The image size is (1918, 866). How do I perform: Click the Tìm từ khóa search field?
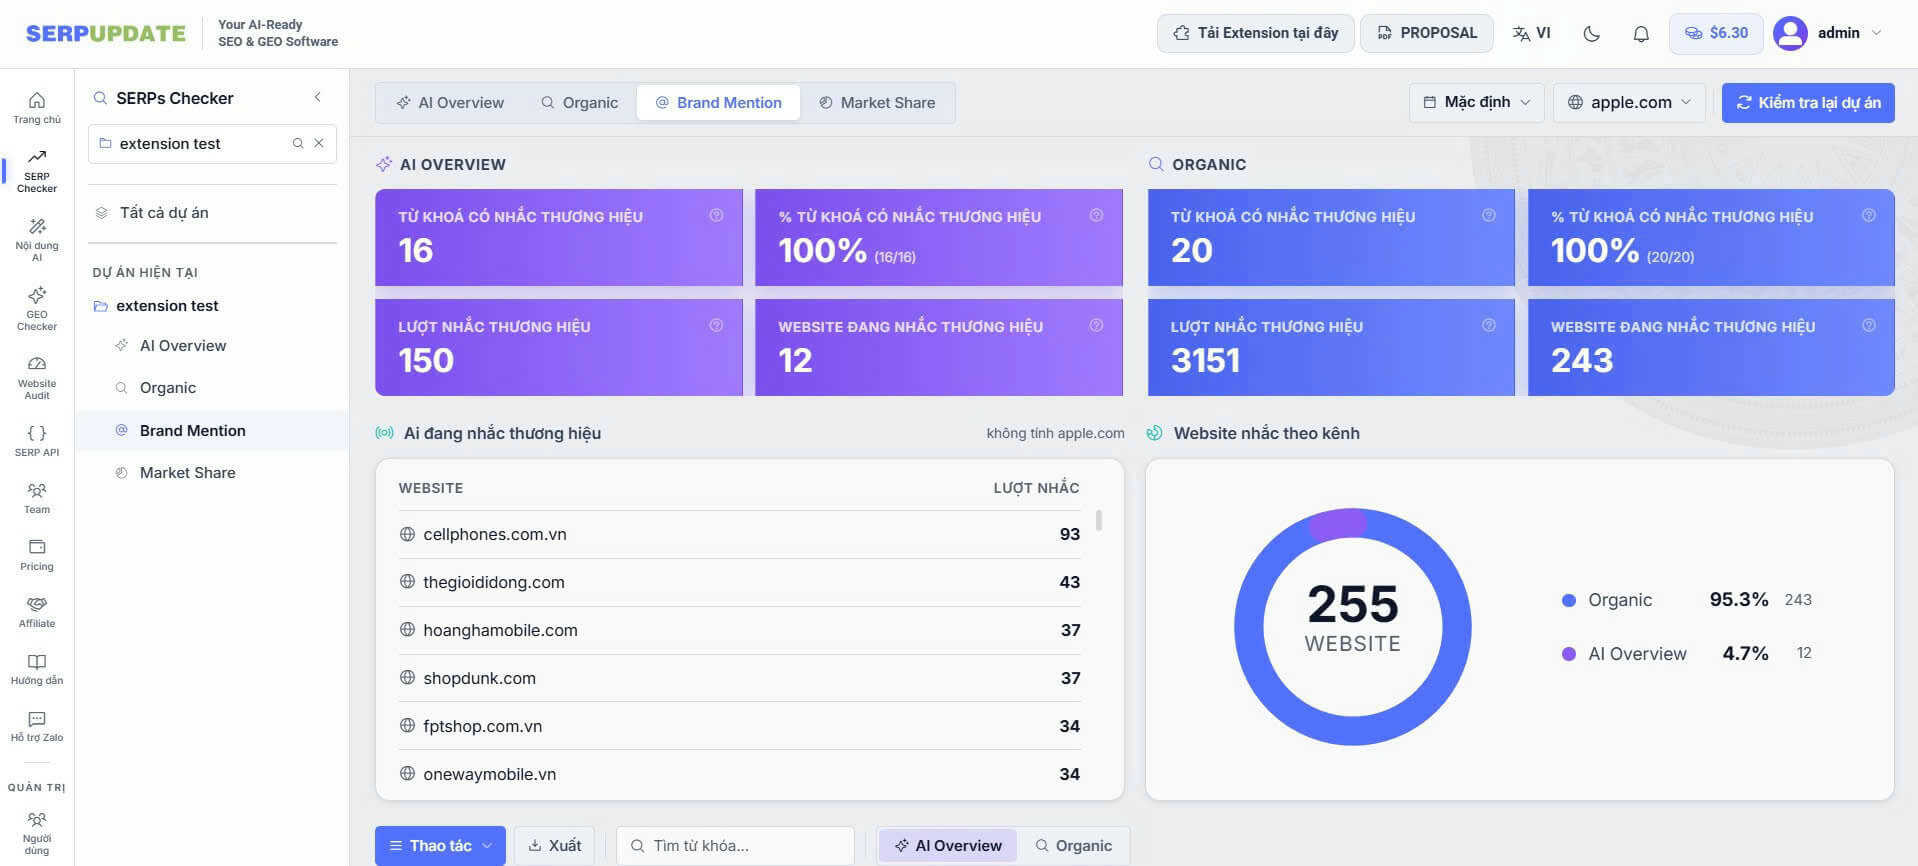click(x=735, y=845)
